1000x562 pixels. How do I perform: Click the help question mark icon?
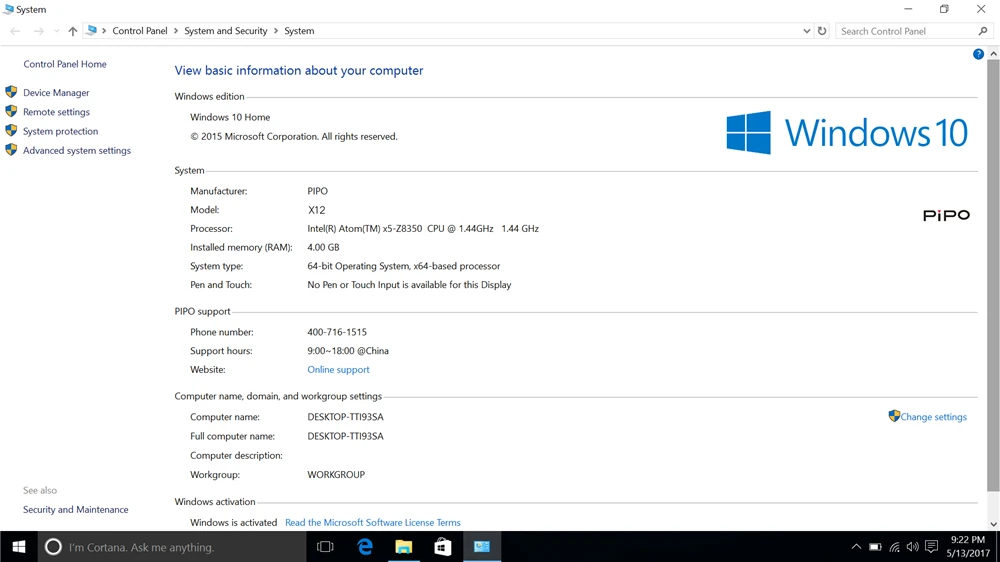(x=978, y=54)
